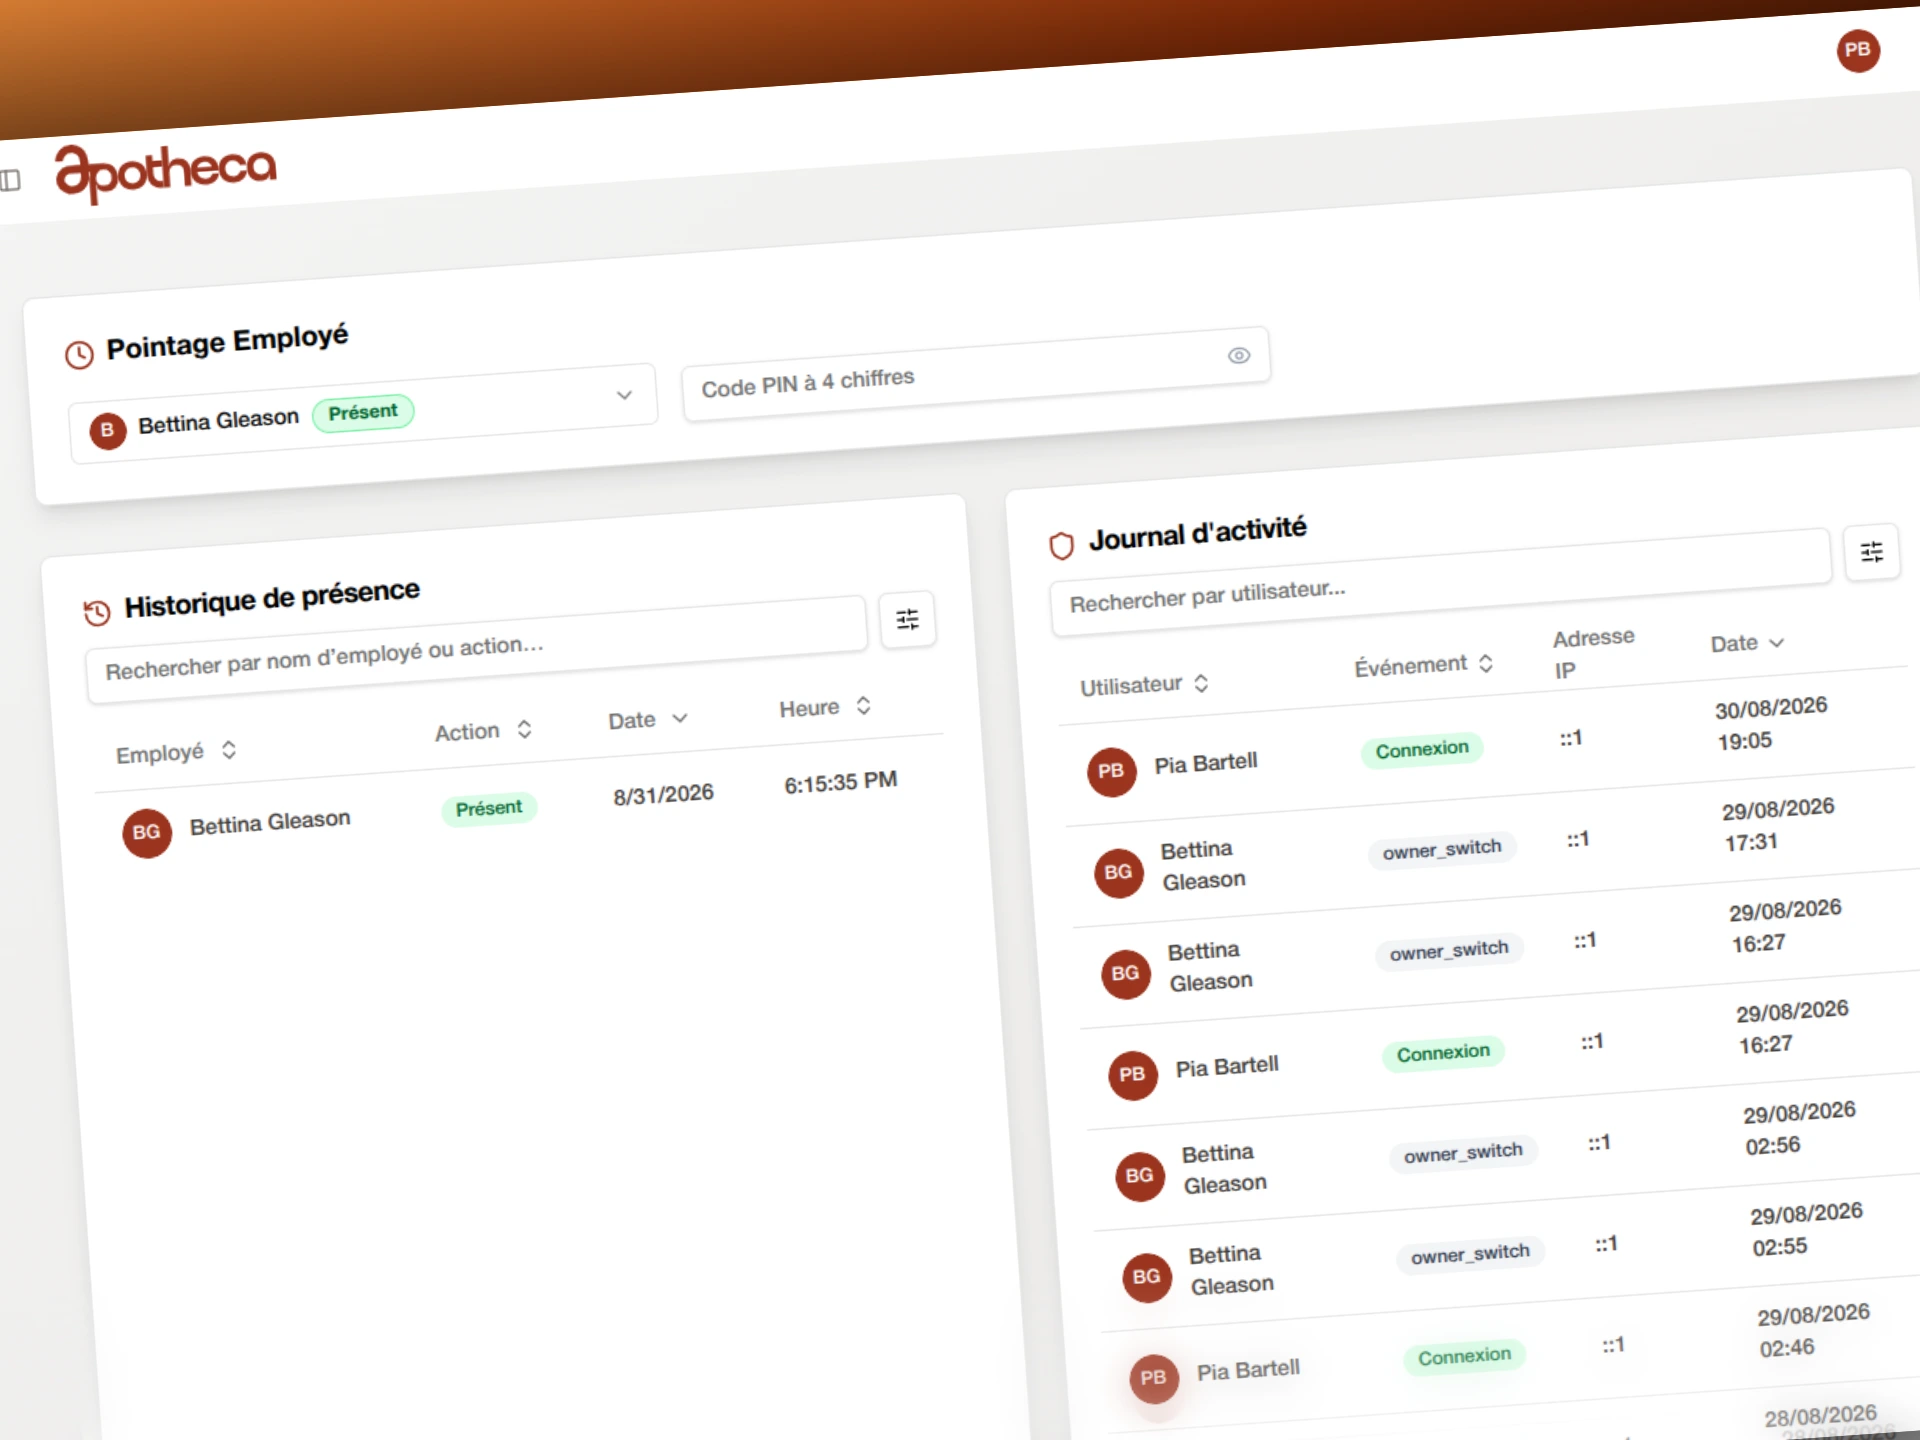This screenshot has height=1440, width=1920.
Task: Select Bettina Gleason name in presence history row
Action: click(x=270, y=823)
